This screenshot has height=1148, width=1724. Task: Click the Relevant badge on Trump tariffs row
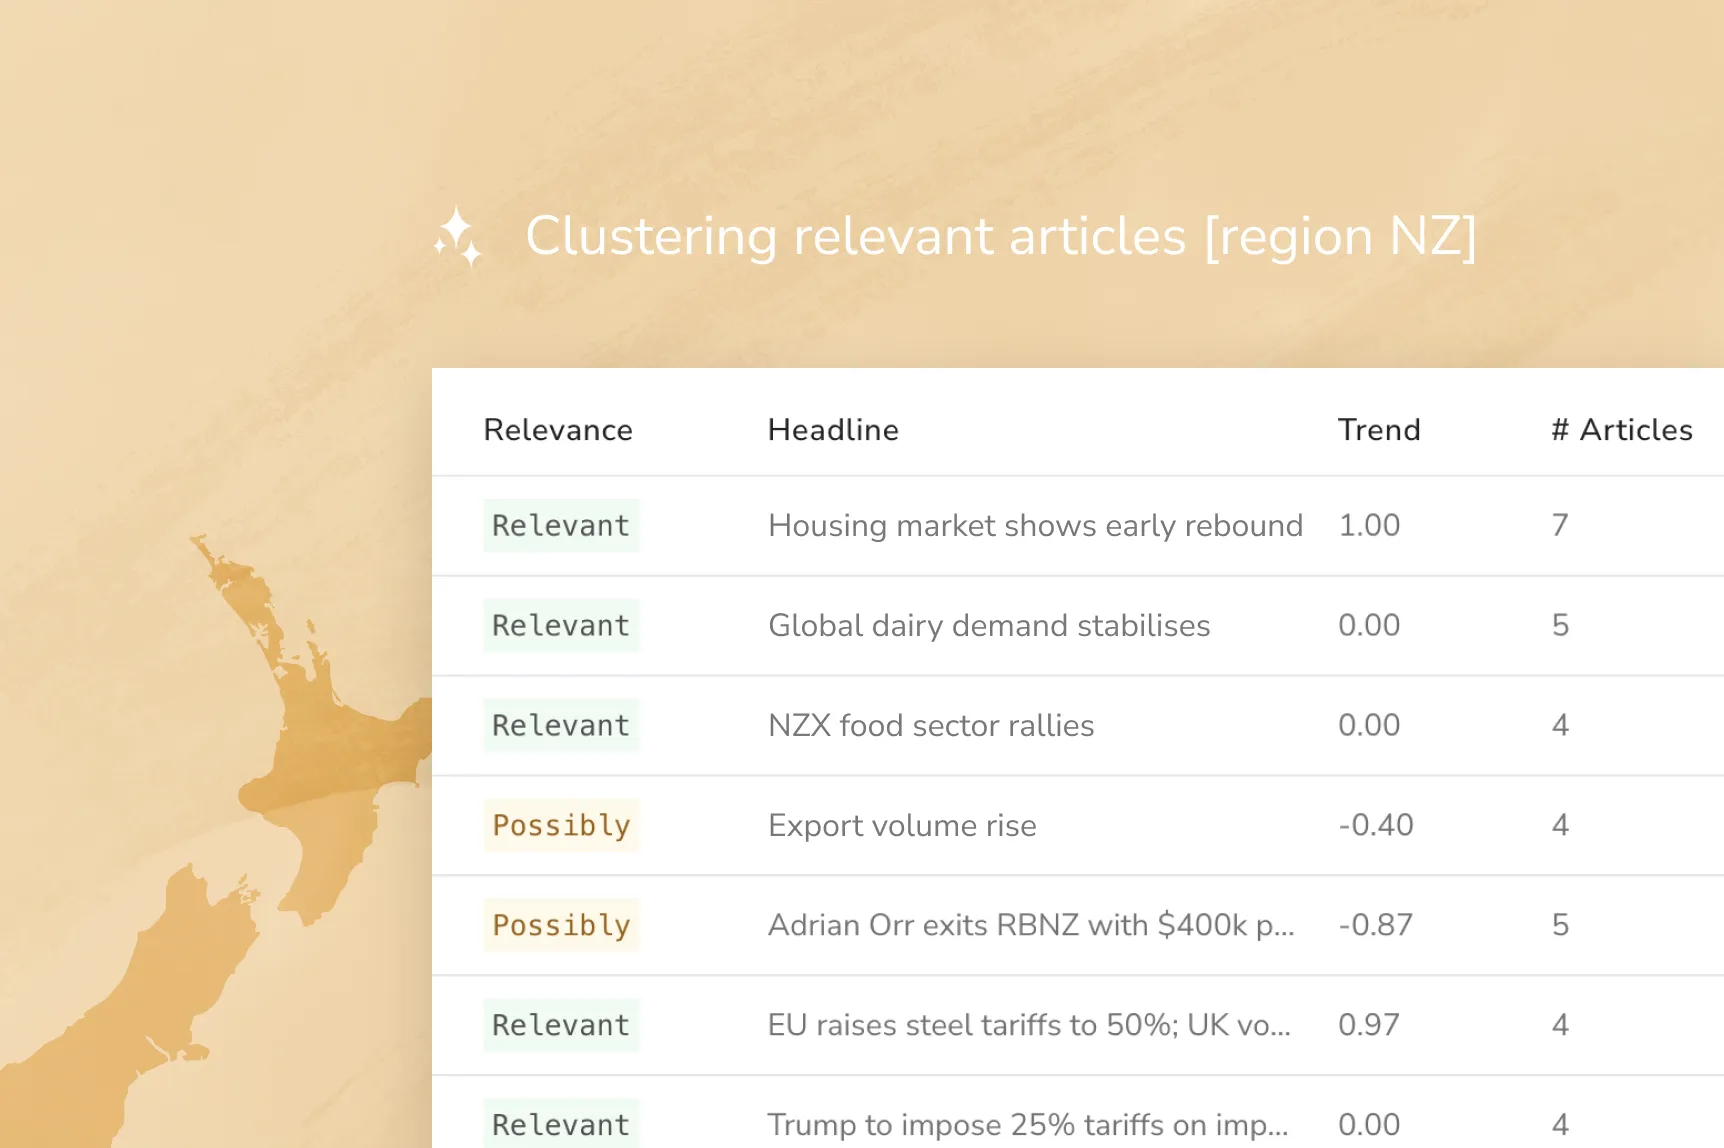click(561, 1122)
